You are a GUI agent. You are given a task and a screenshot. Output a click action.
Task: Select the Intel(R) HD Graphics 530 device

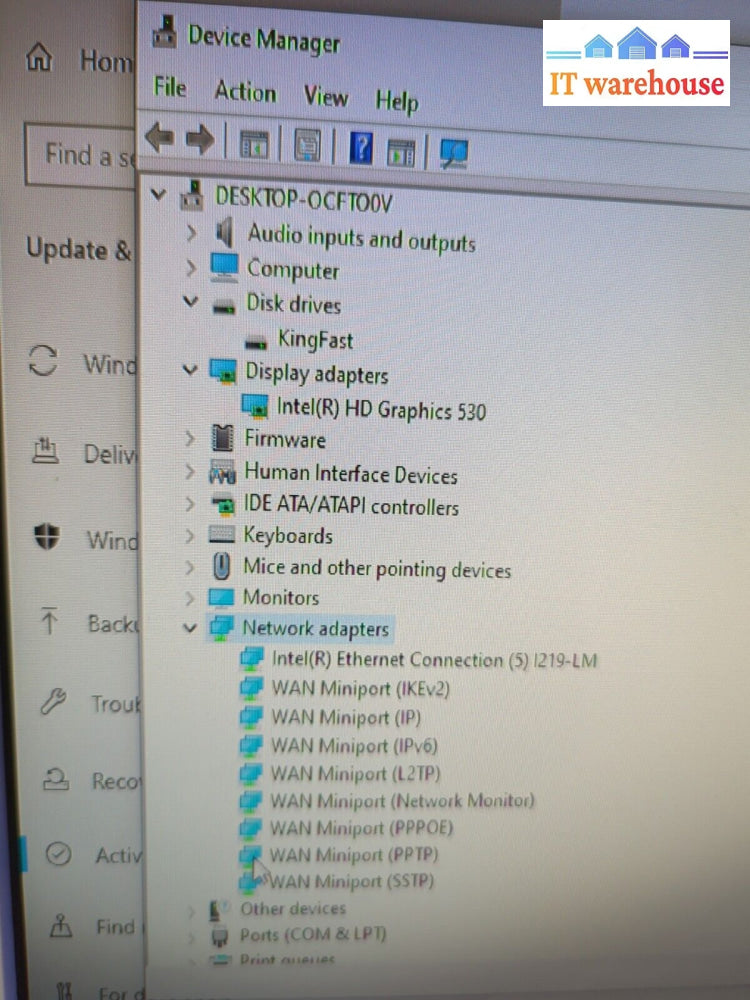[380, 408]
